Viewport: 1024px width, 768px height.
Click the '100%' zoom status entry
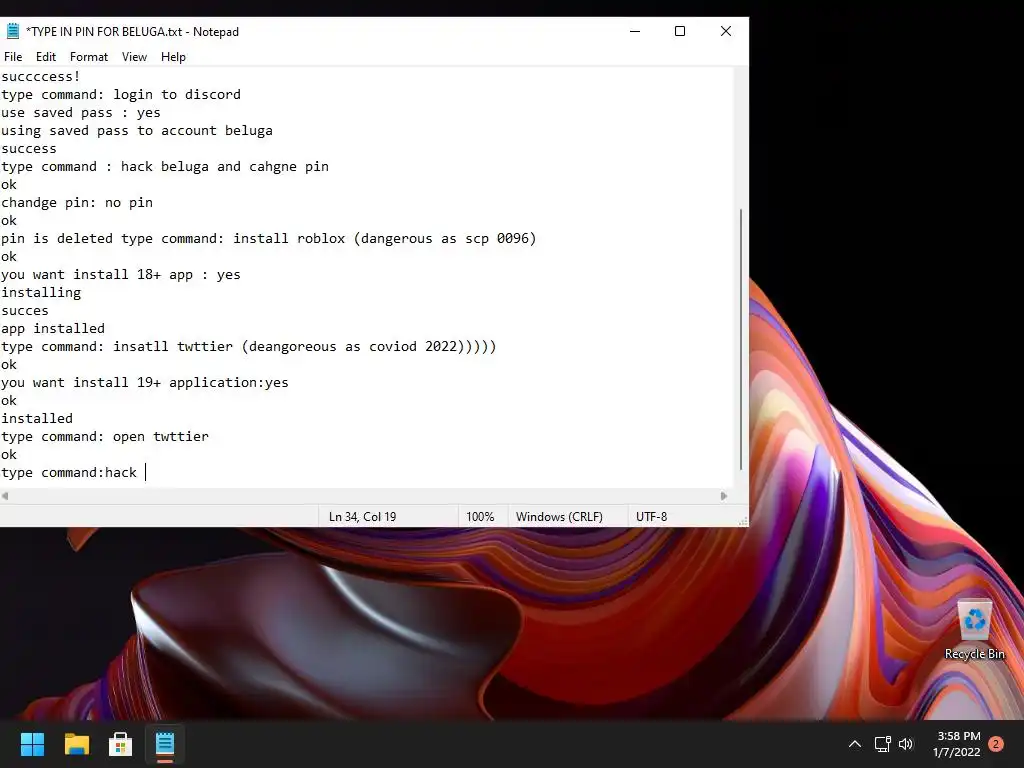pos(480,517)
